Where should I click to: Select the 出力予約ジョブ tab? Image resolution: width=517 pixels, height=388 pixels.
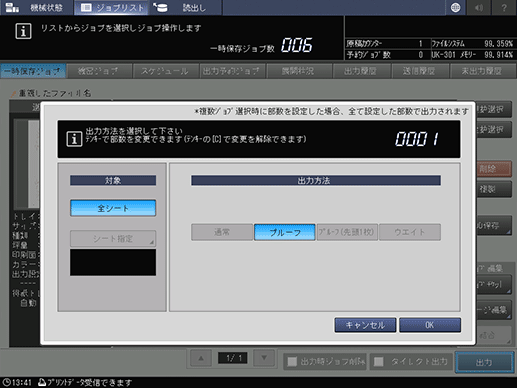click(232, 71)
